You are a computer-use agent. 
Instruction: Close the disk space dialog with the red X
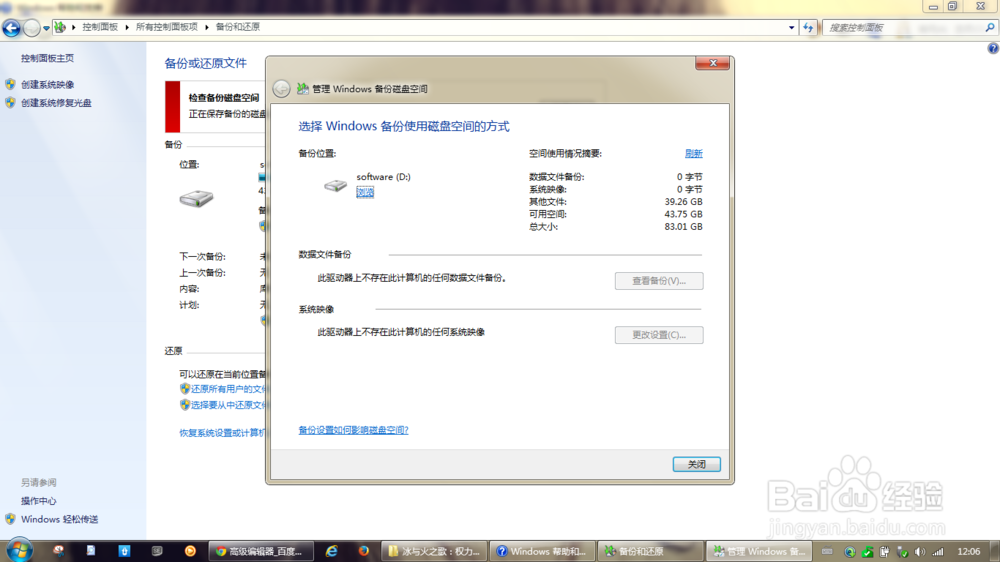[x=712, y=63]
